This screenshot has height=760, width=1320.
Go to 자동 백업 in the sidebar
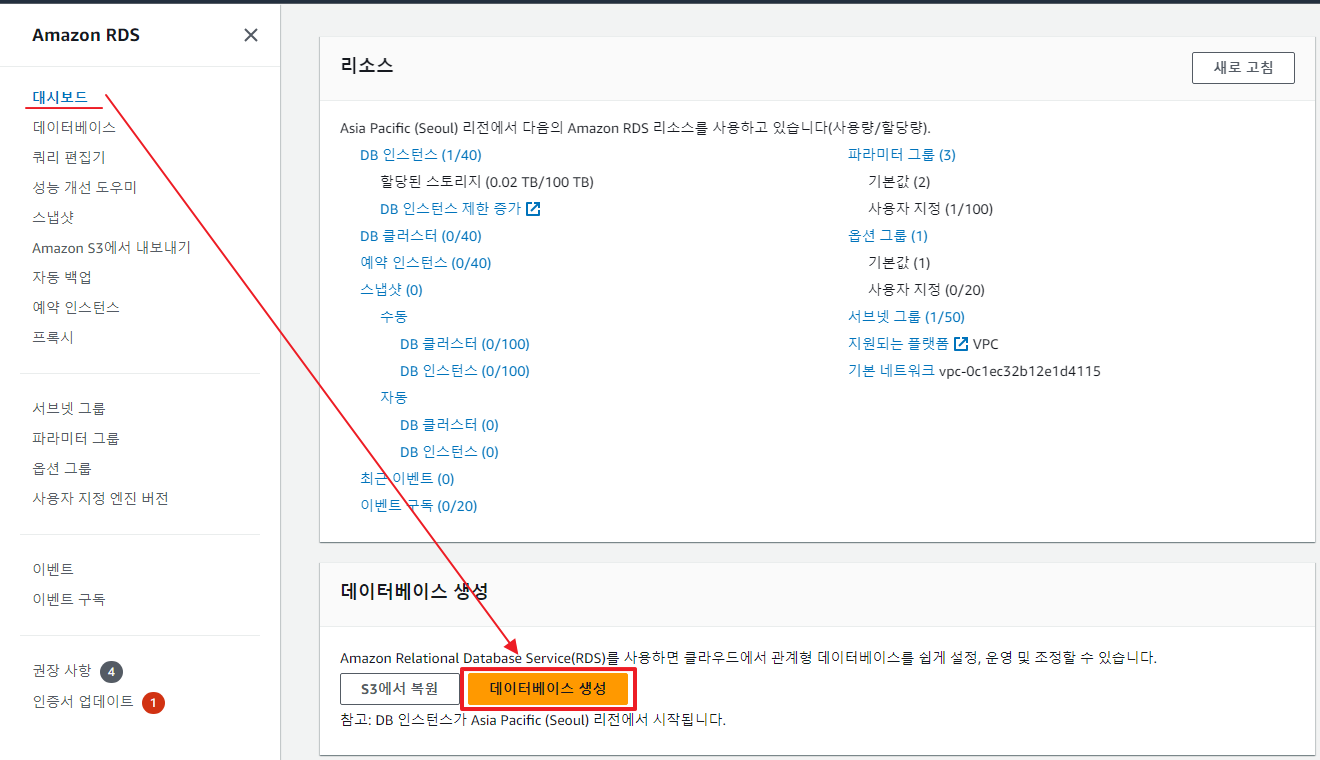click(x=62, y=277)
